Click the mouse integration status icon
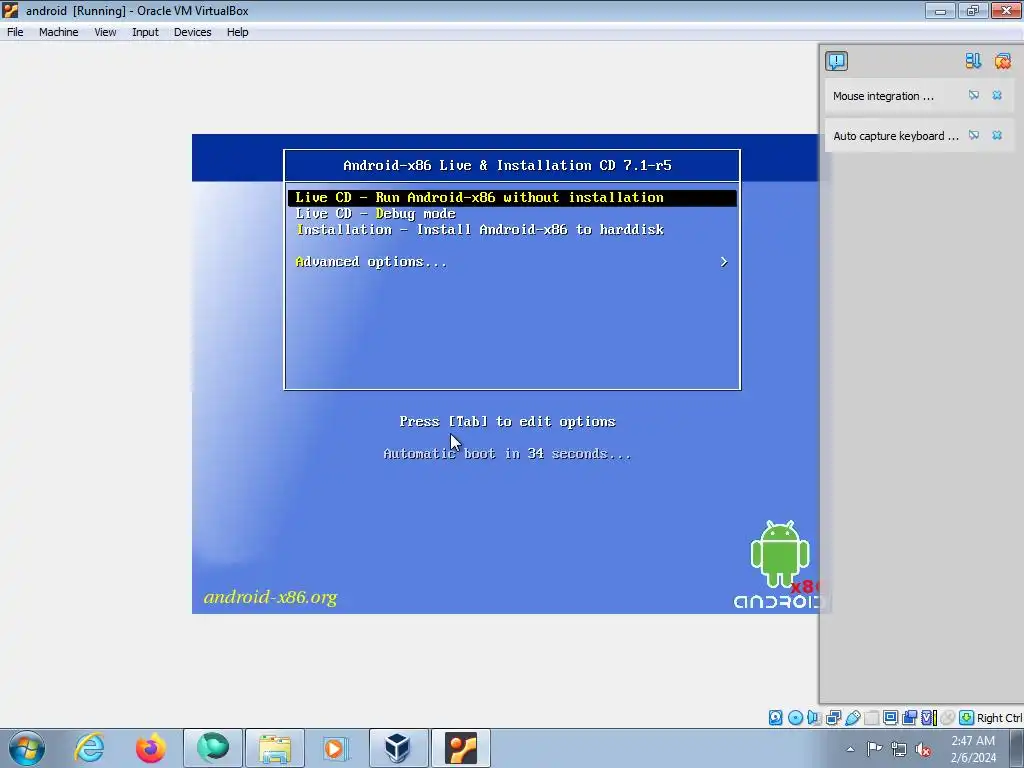 click(947, 718)
